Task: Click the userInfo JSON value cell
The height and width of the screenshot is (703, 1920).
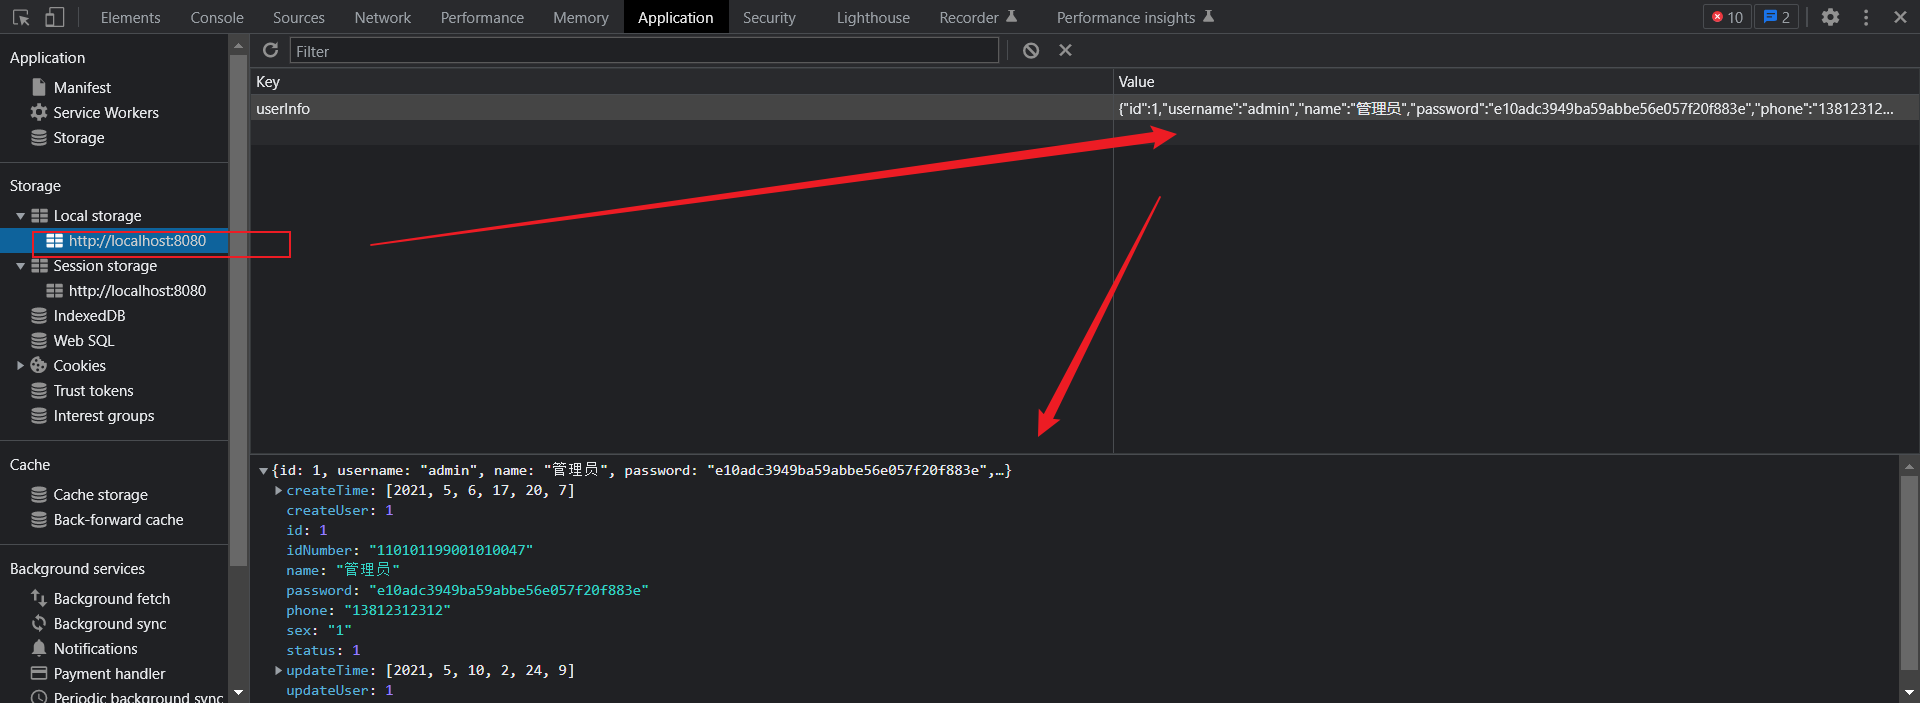Action: [1515, 108]
